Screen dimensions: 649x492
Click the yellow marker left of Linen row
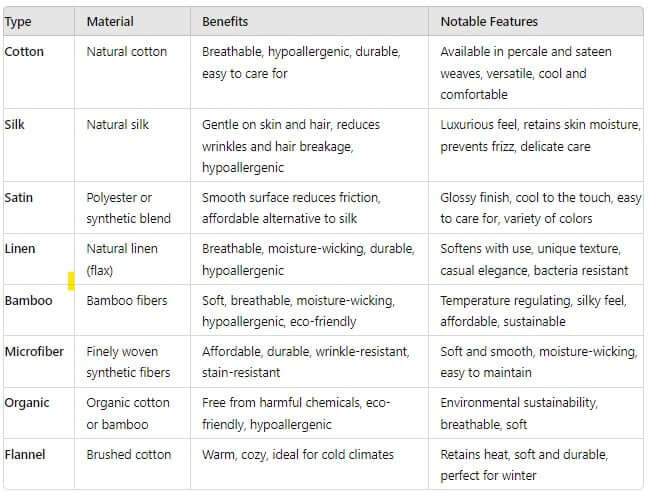coord(71,281)
